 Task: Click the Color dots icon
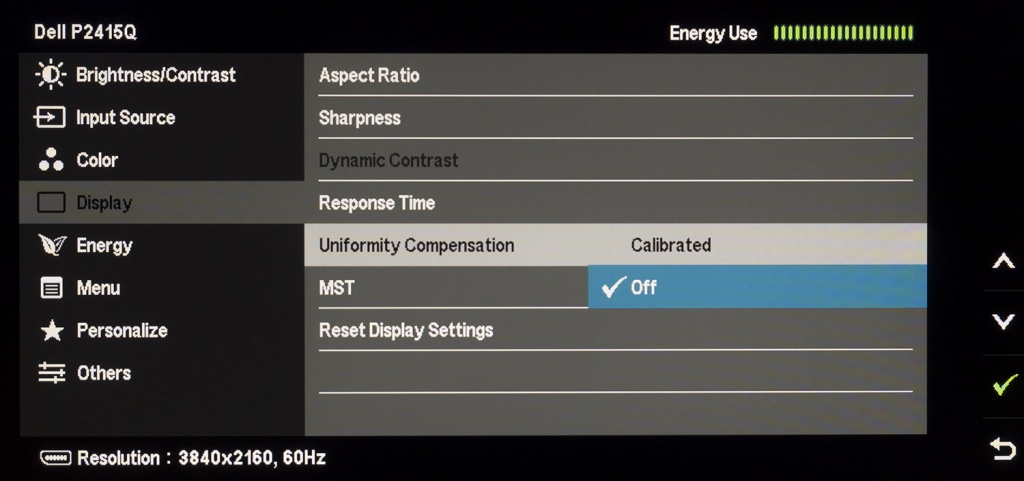pos(50,160)
